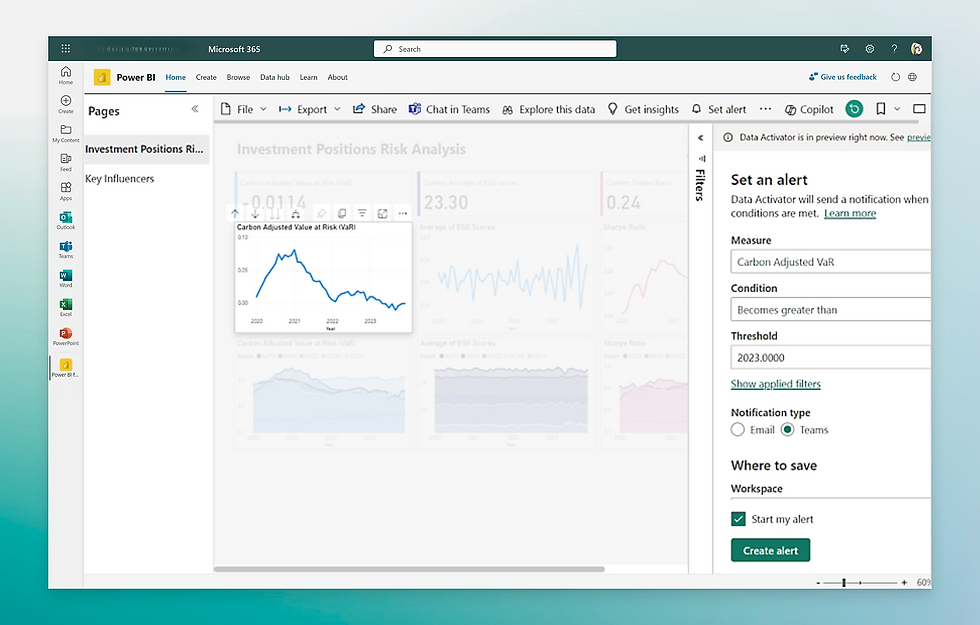Expand the Filters pane arrow
The image size is (980, 625).
[700, 138]
